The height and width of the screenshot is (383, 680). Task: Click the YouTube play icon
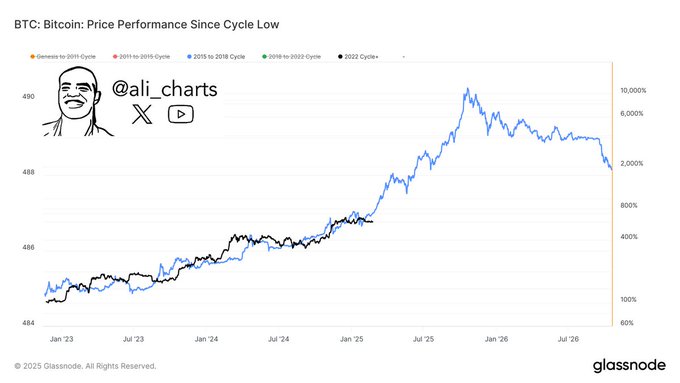[x=180, y=115]
